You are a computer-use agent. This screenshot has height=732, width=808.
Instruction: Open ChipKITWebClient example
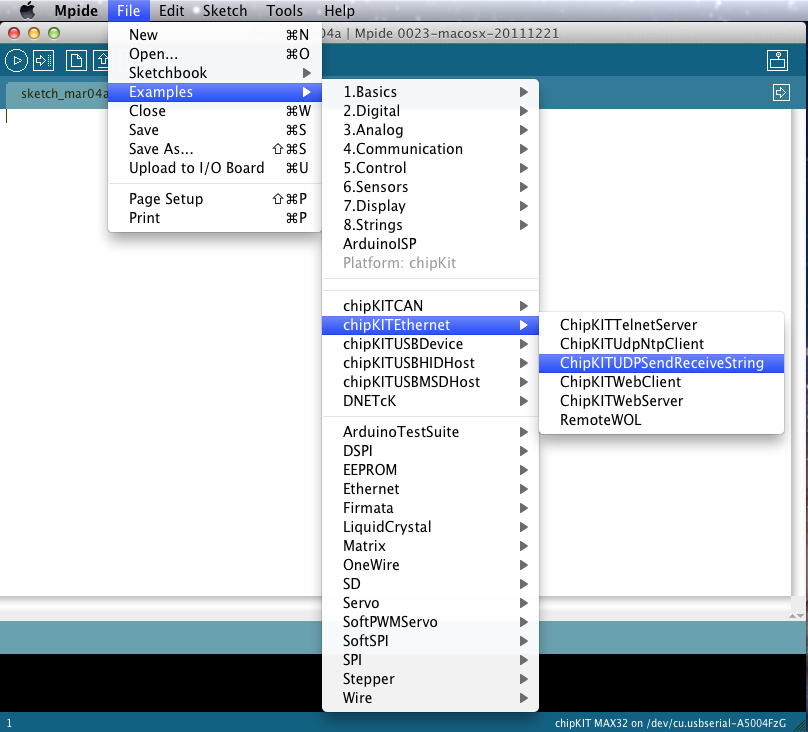pos(662,382)
